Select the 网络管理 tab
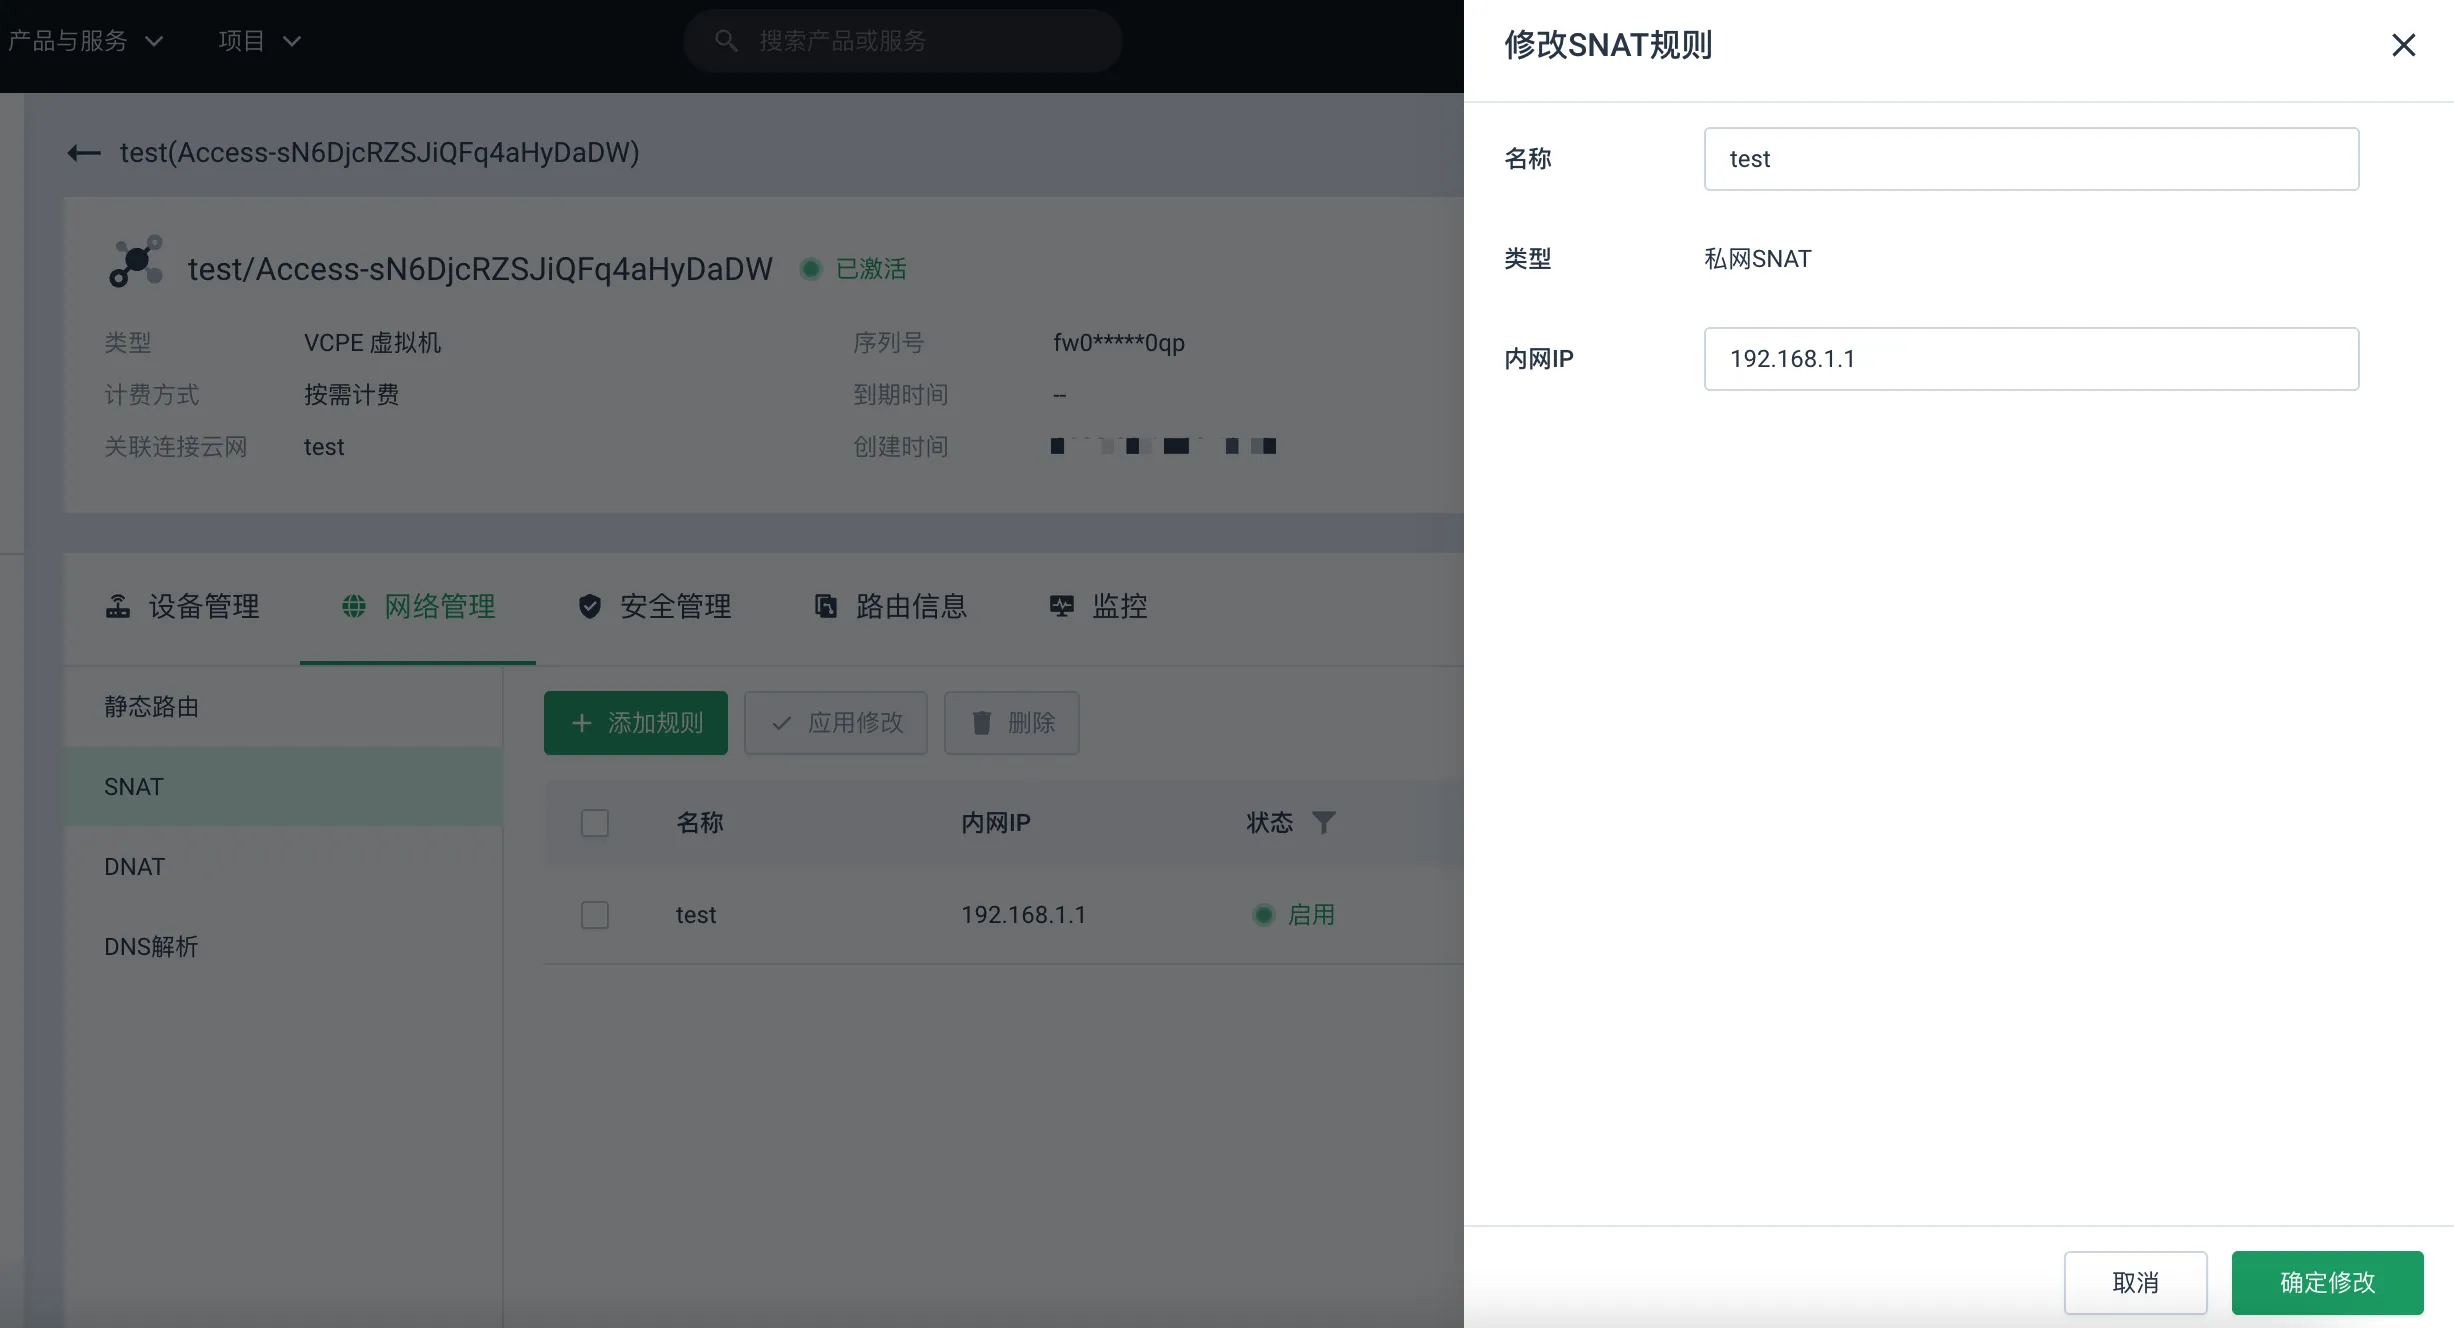This screenshot has height=1328, width=2454. pos(418,606)
